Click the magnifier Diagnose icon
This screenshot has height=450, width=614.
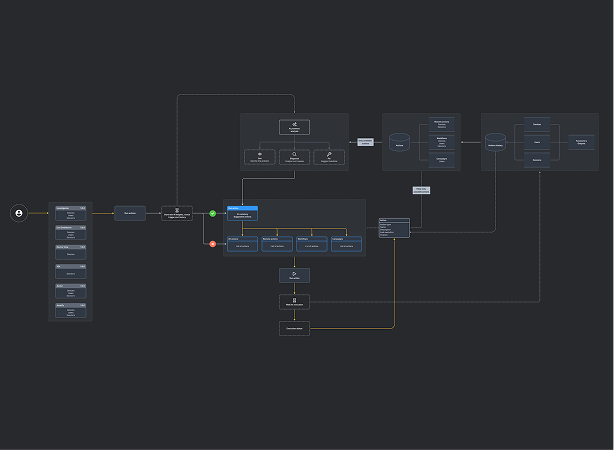click(x=295, y=154)
